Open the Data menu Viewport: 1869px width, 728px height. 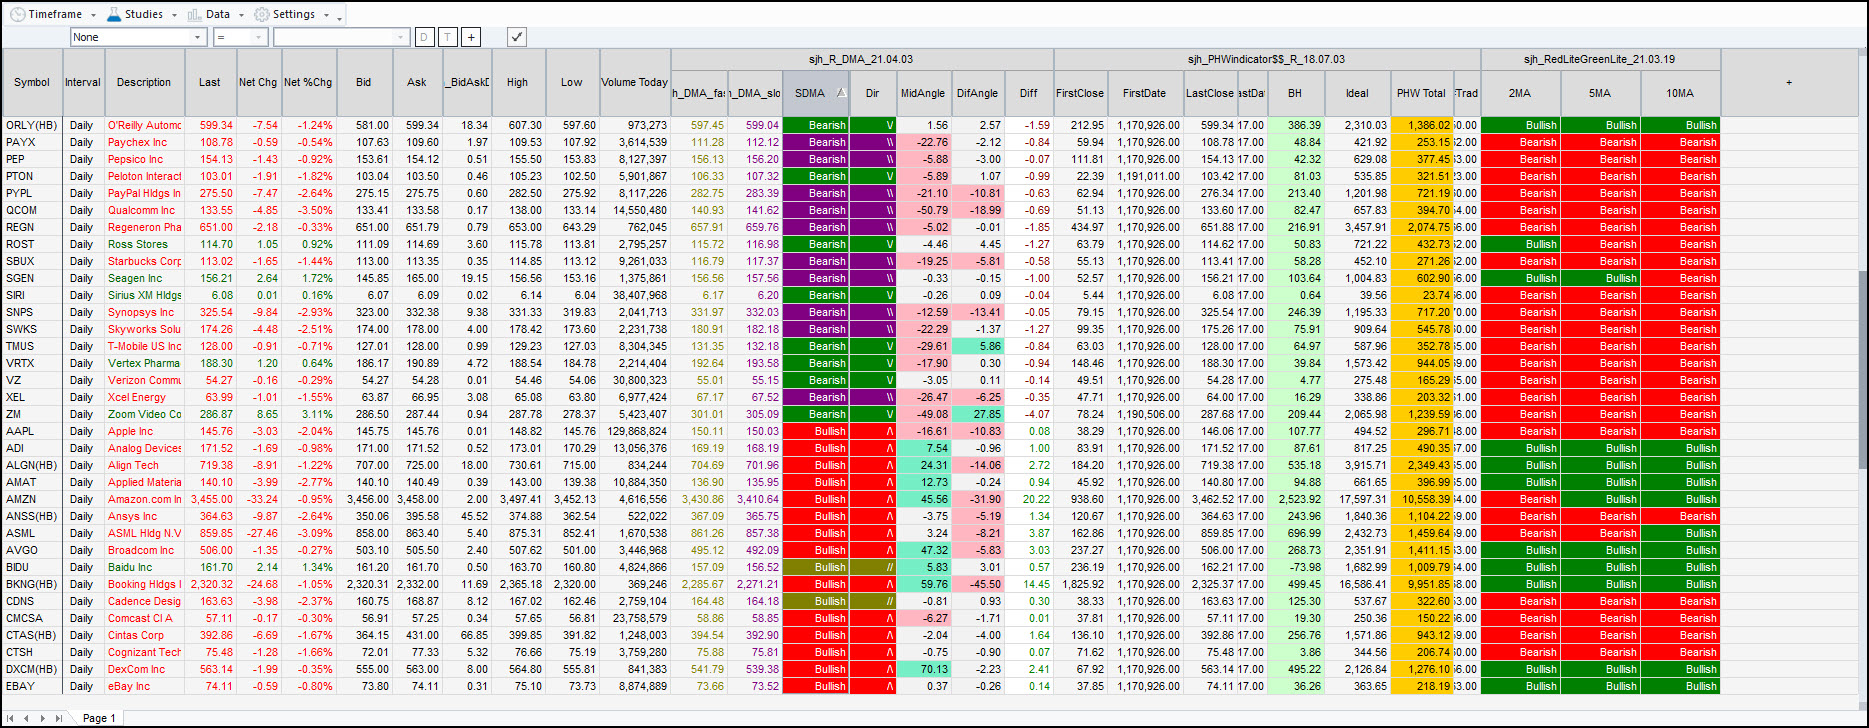pyautogui.click(x=215, y=14)
